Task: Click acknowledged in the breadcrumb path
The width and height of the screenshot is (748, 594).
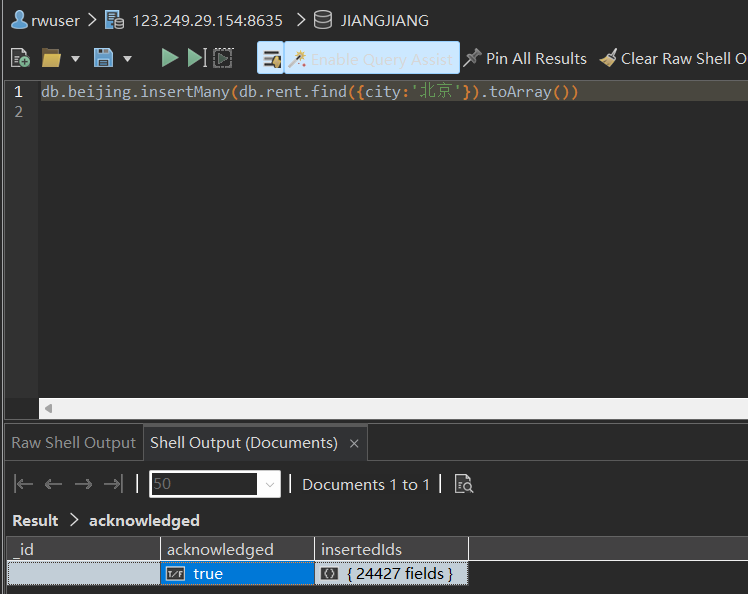Action: click(x=144, y=521)
